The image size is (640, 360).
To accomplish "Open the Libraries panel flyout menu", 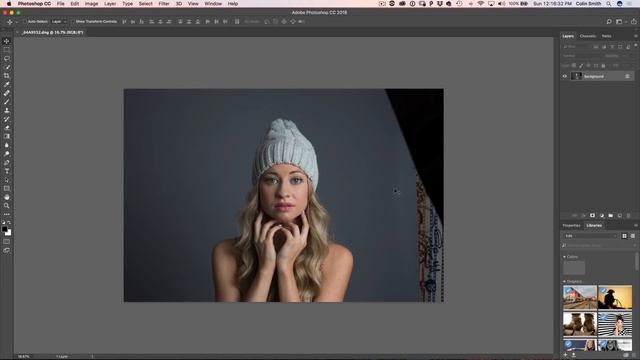I will point(636,225).
